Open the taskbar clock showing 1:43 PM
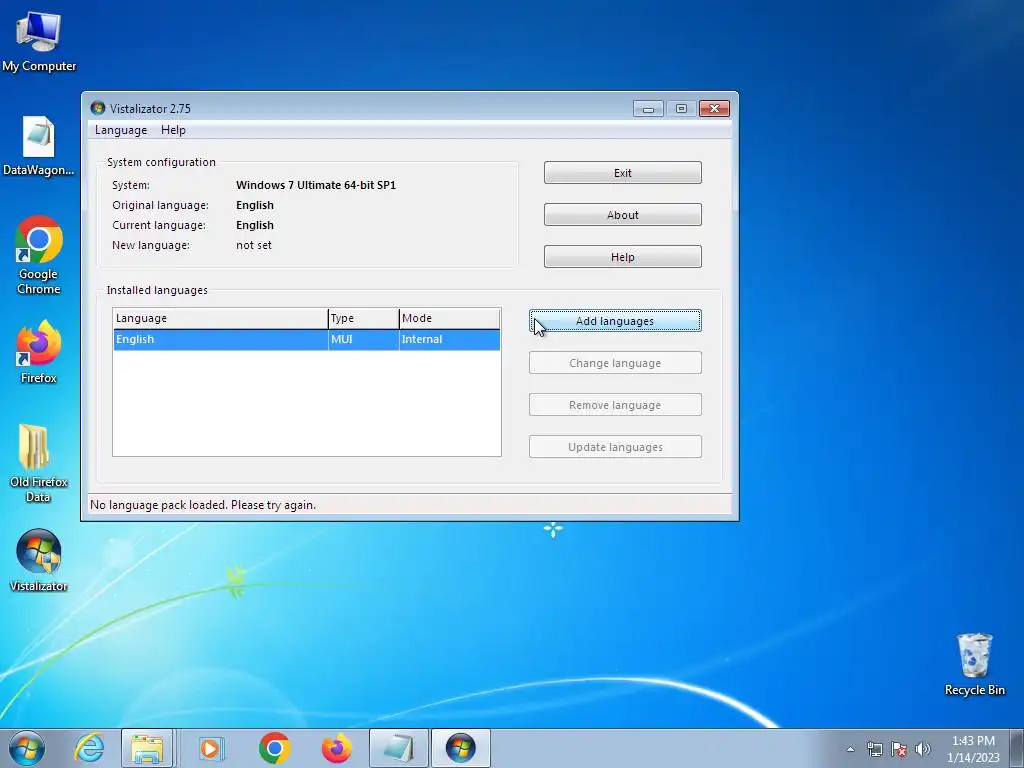Image resolution: width=1024 pixels, height=768 pixels. (973, 749)
